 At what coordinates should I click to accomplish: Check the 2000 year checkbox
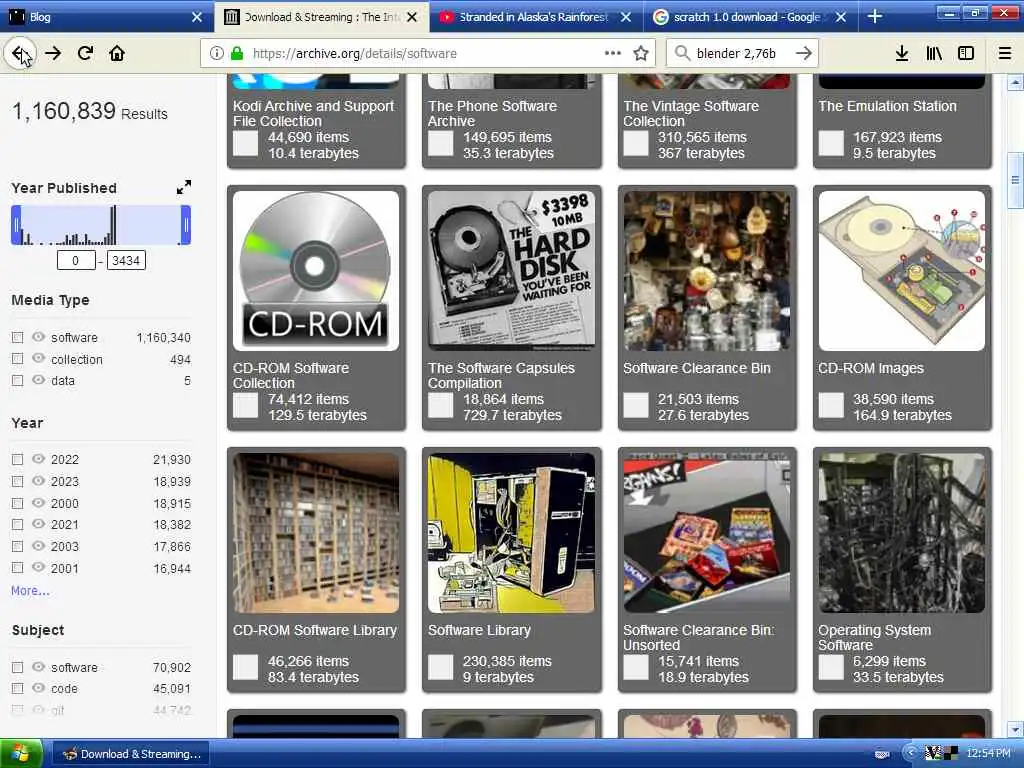[x=18, y=504]
